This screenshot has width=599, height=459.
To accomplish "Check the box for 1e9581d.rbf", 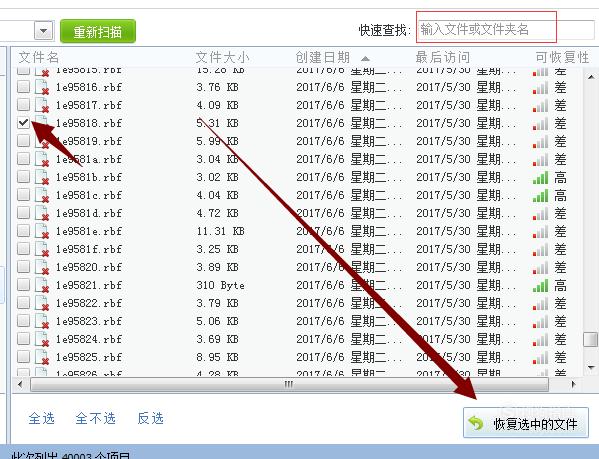I will point(24,213).
